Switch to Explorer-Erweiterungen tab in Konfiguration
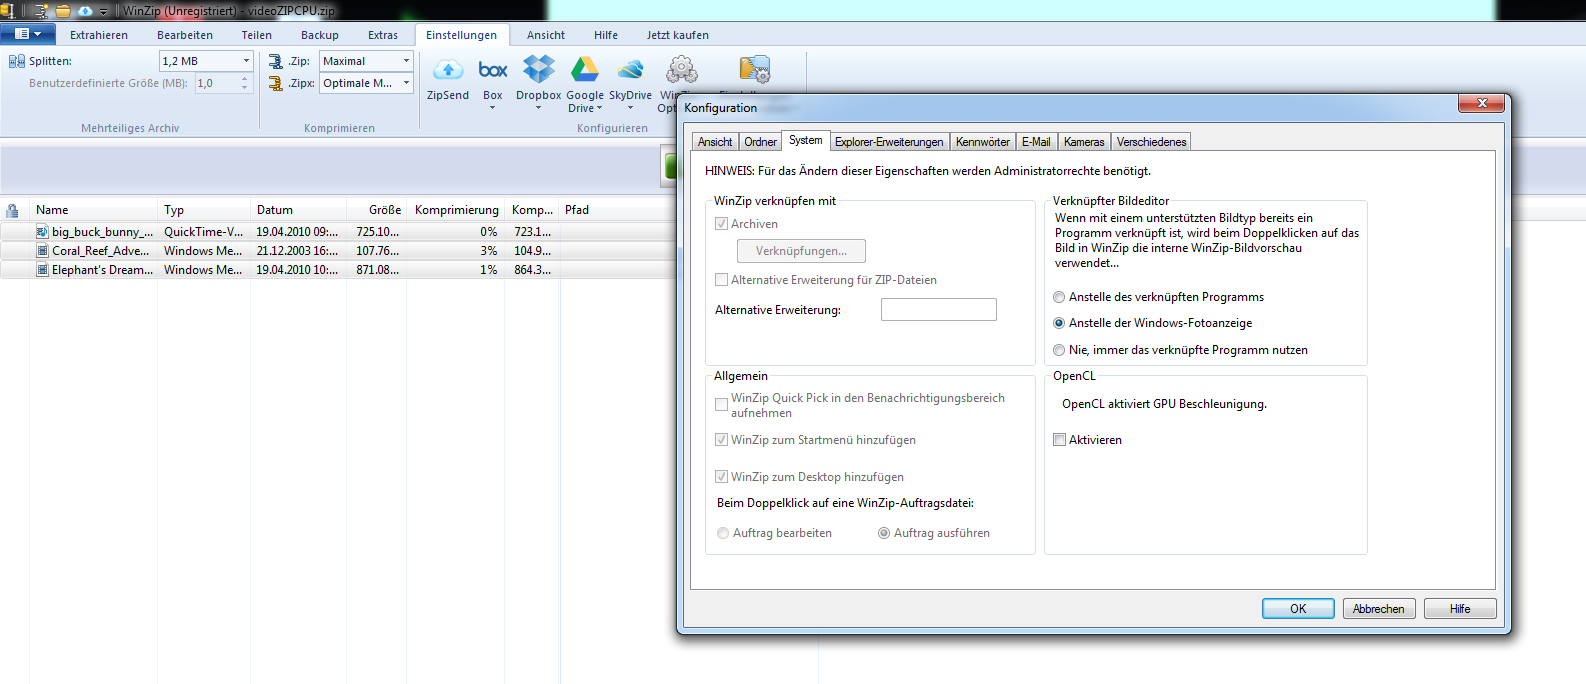 889,142
